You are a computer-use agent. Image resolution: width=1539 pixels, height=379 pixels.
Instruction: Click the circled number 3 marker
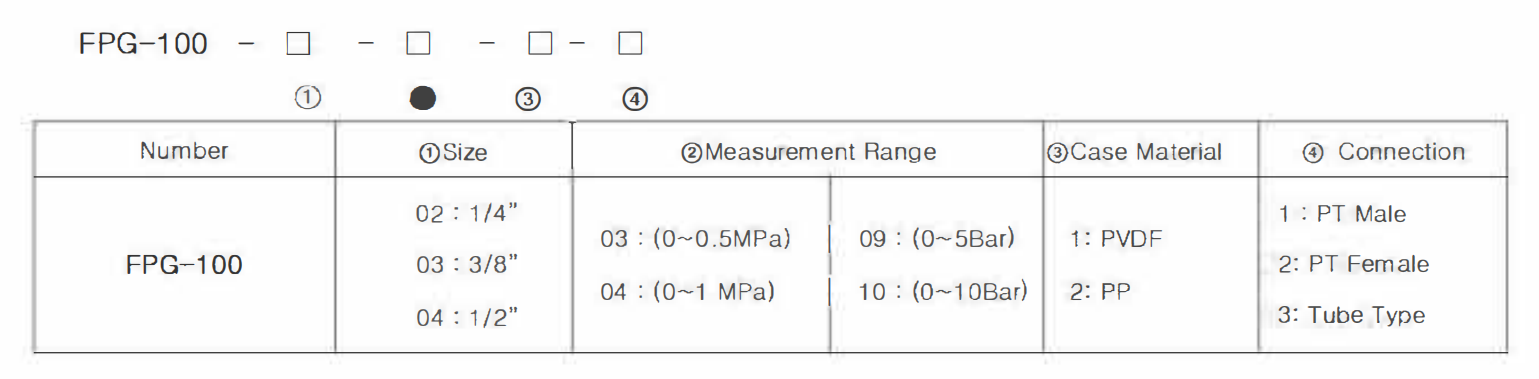(528, 99)
